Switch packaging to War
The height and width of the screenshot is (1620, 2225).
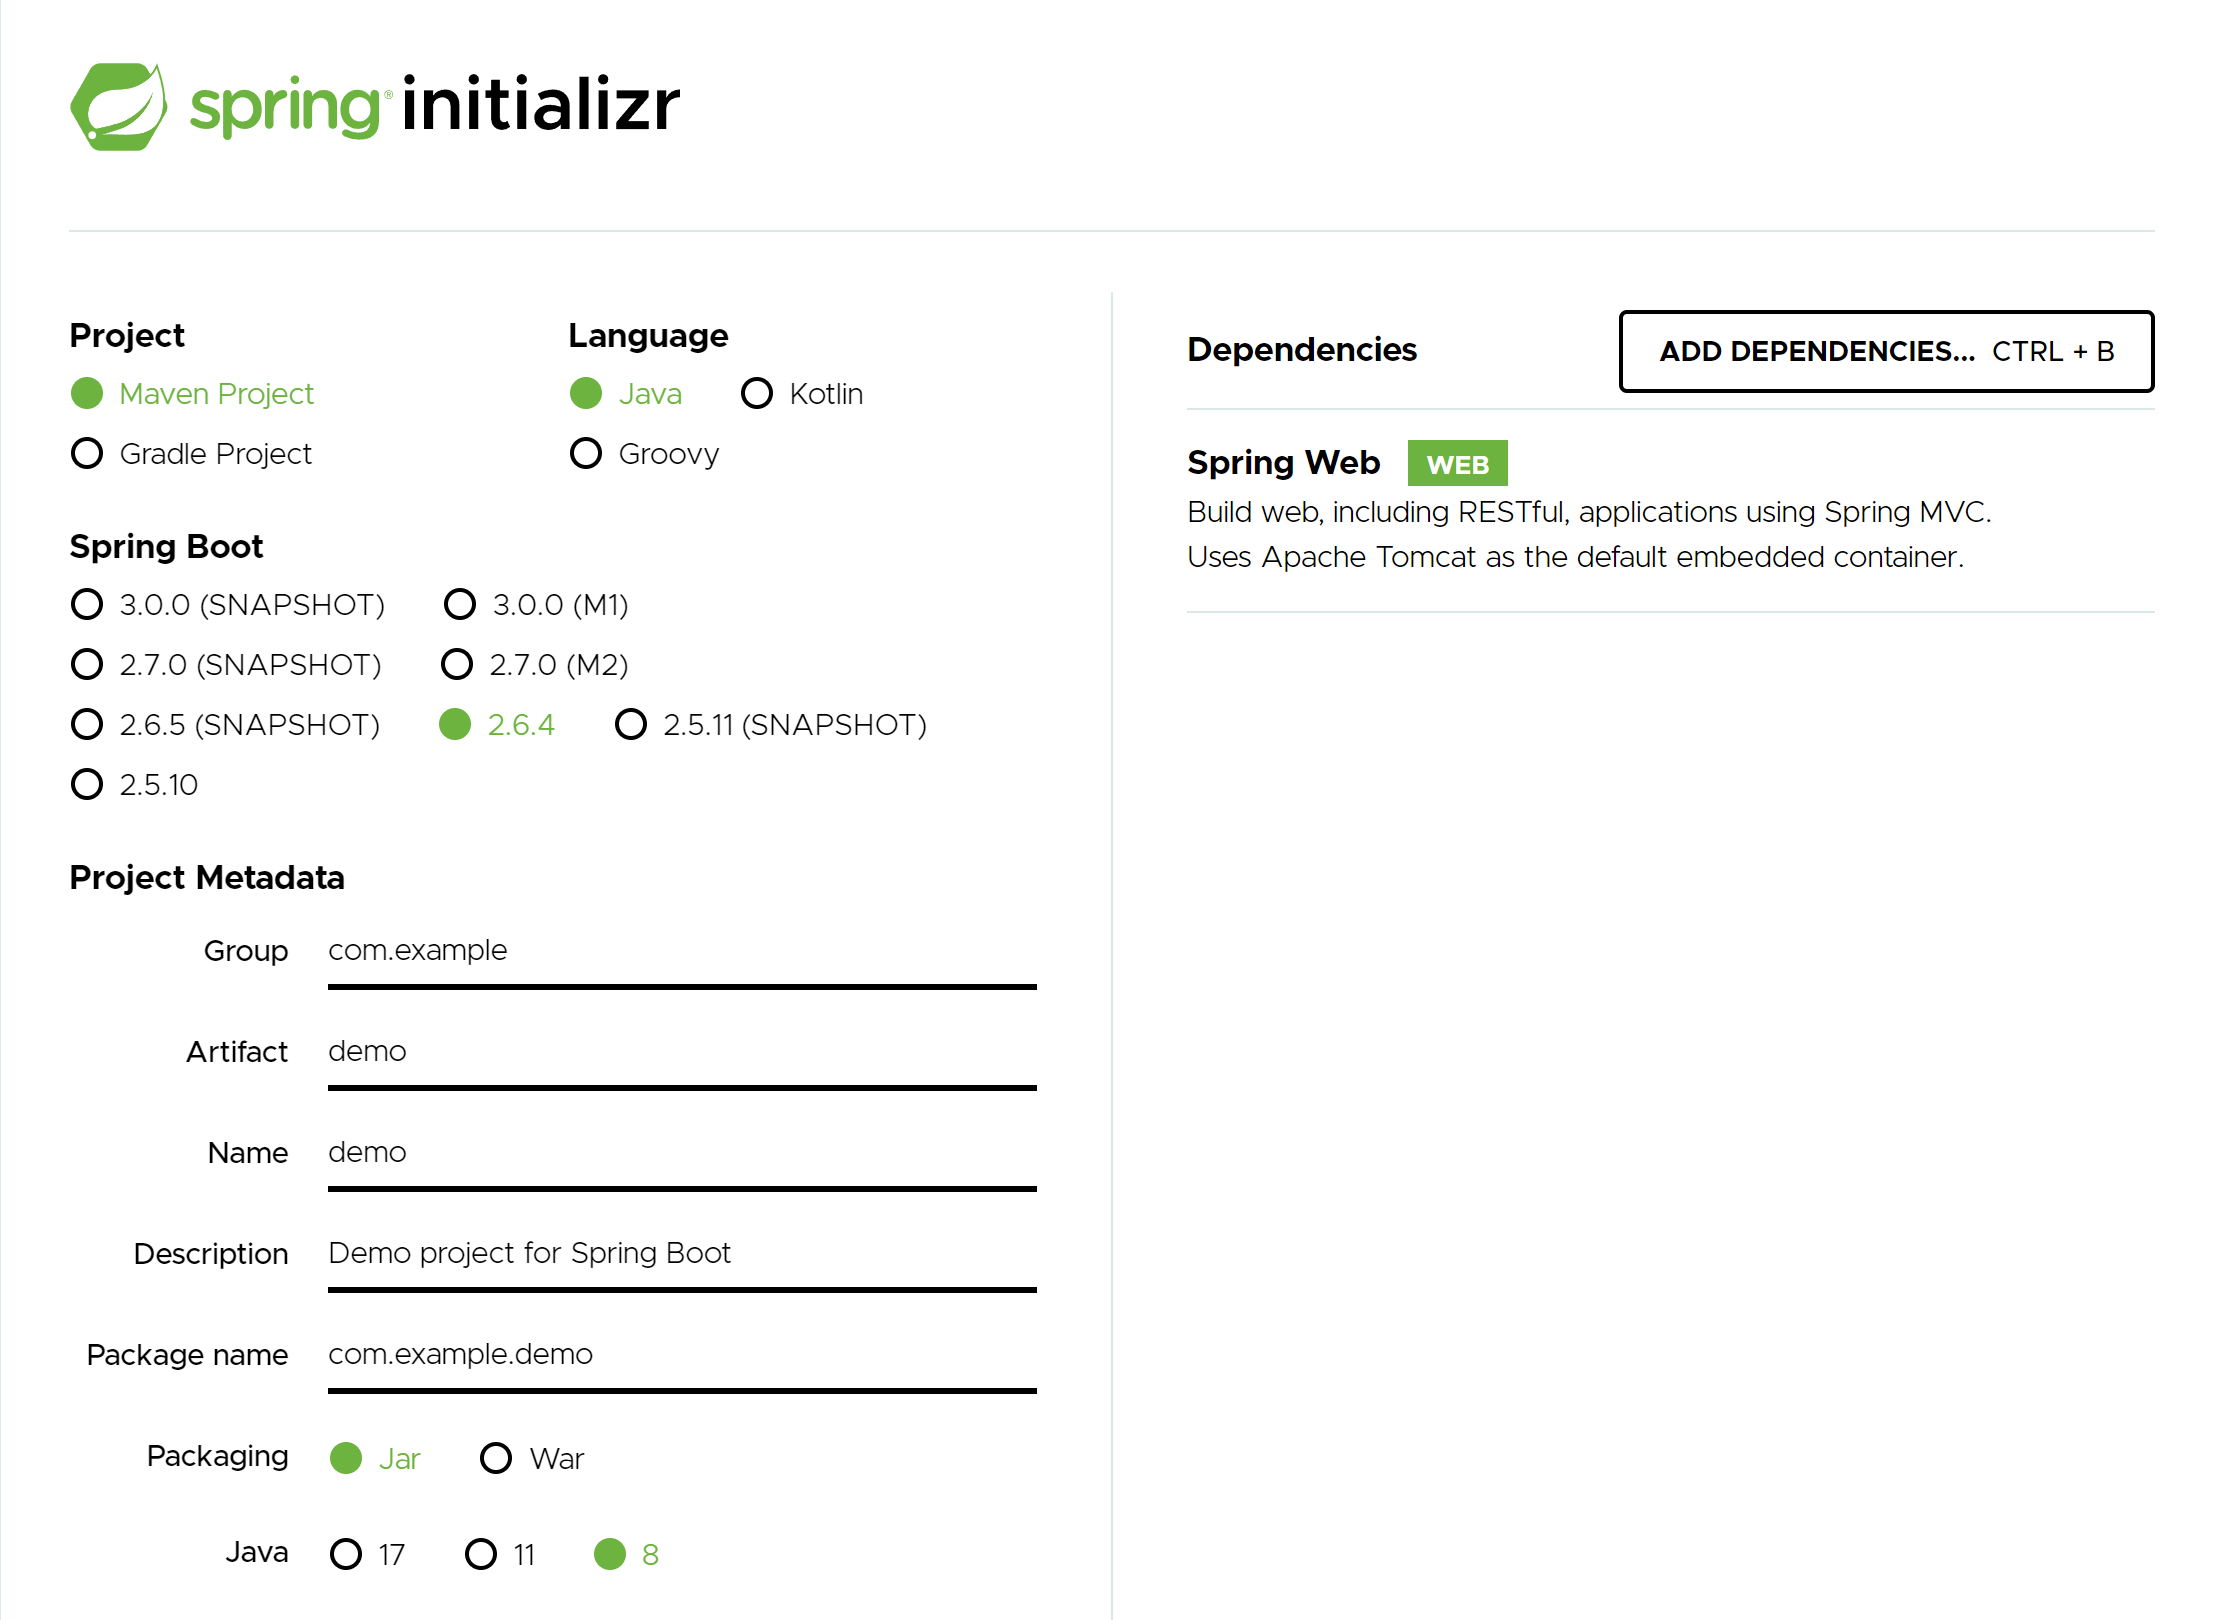click(x=496, y=1458)
